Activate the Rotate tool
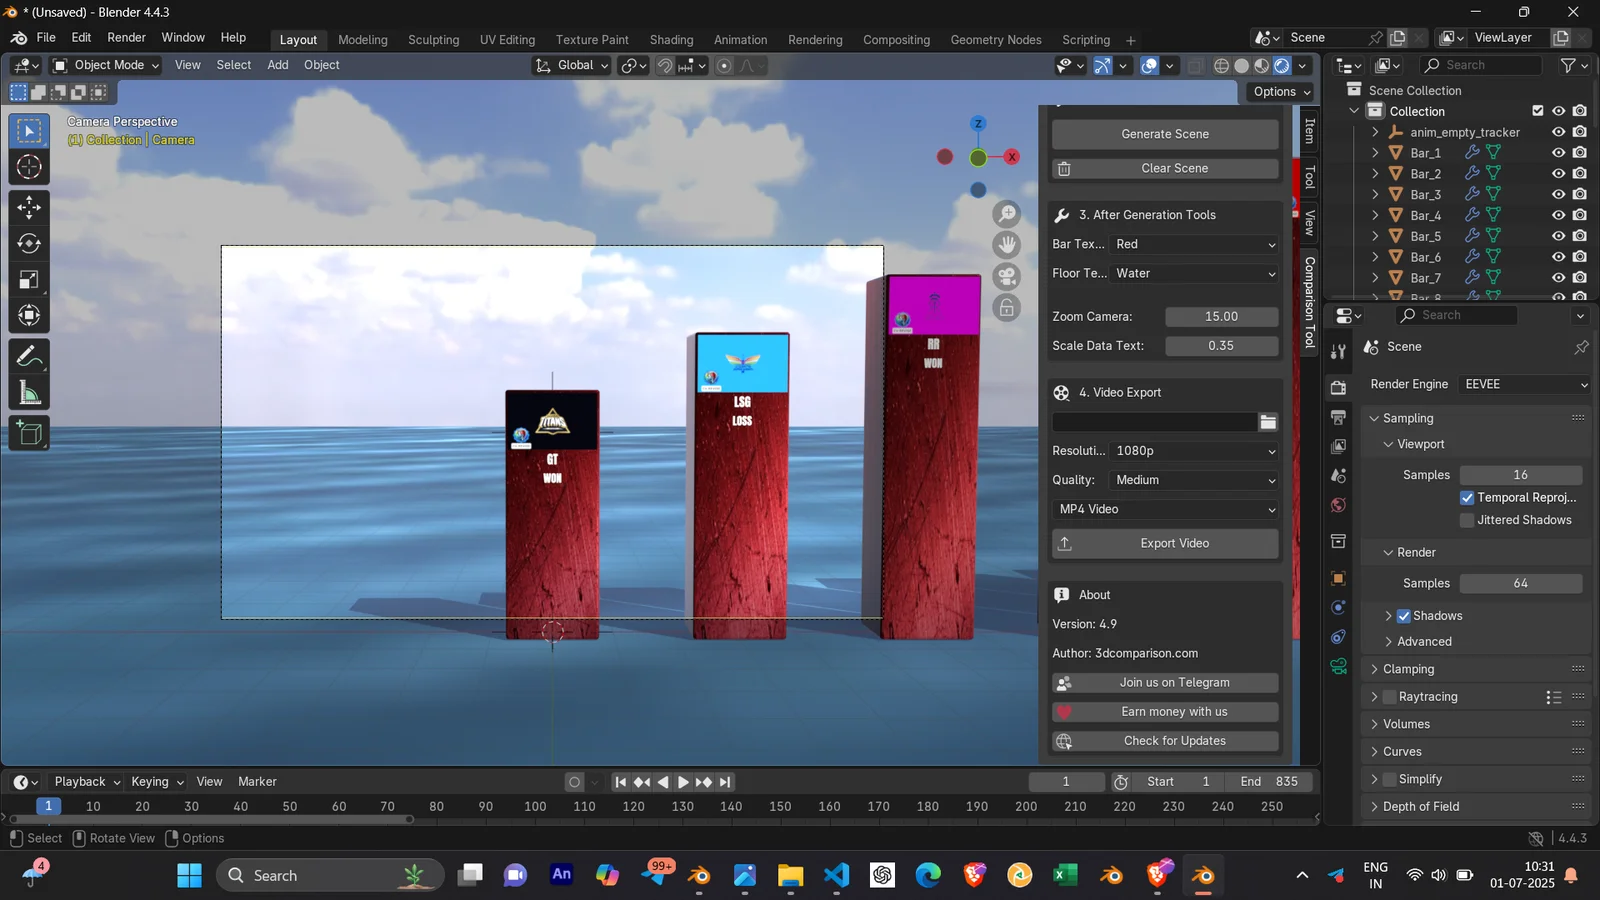The width and height of the screenshot is (1600, 900). coord(28,243)
